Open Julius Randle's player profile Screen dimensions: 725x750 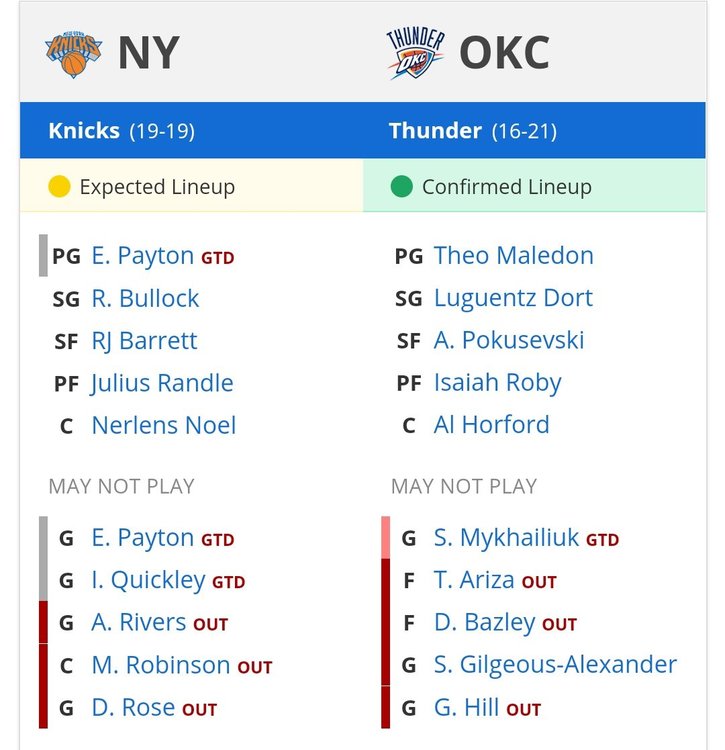click(x=162, y=383)
